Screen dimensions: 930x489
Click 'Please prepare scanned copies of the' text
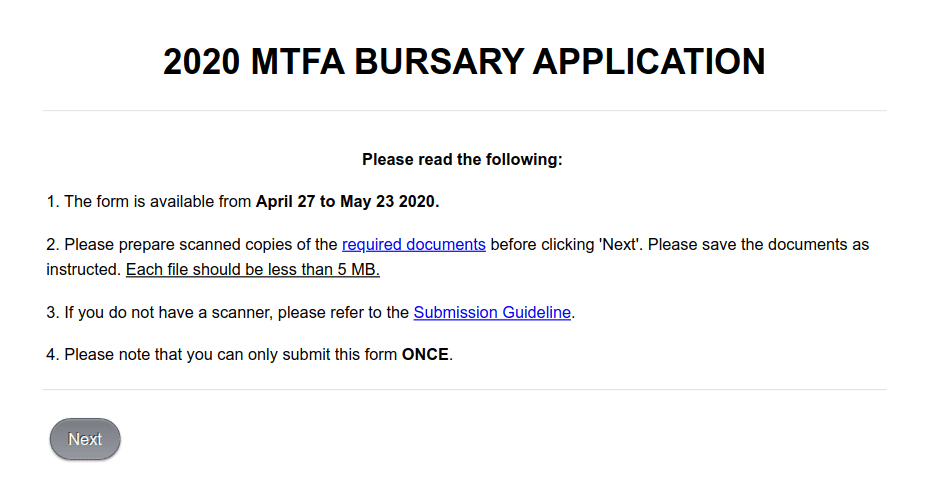[201, 244]
